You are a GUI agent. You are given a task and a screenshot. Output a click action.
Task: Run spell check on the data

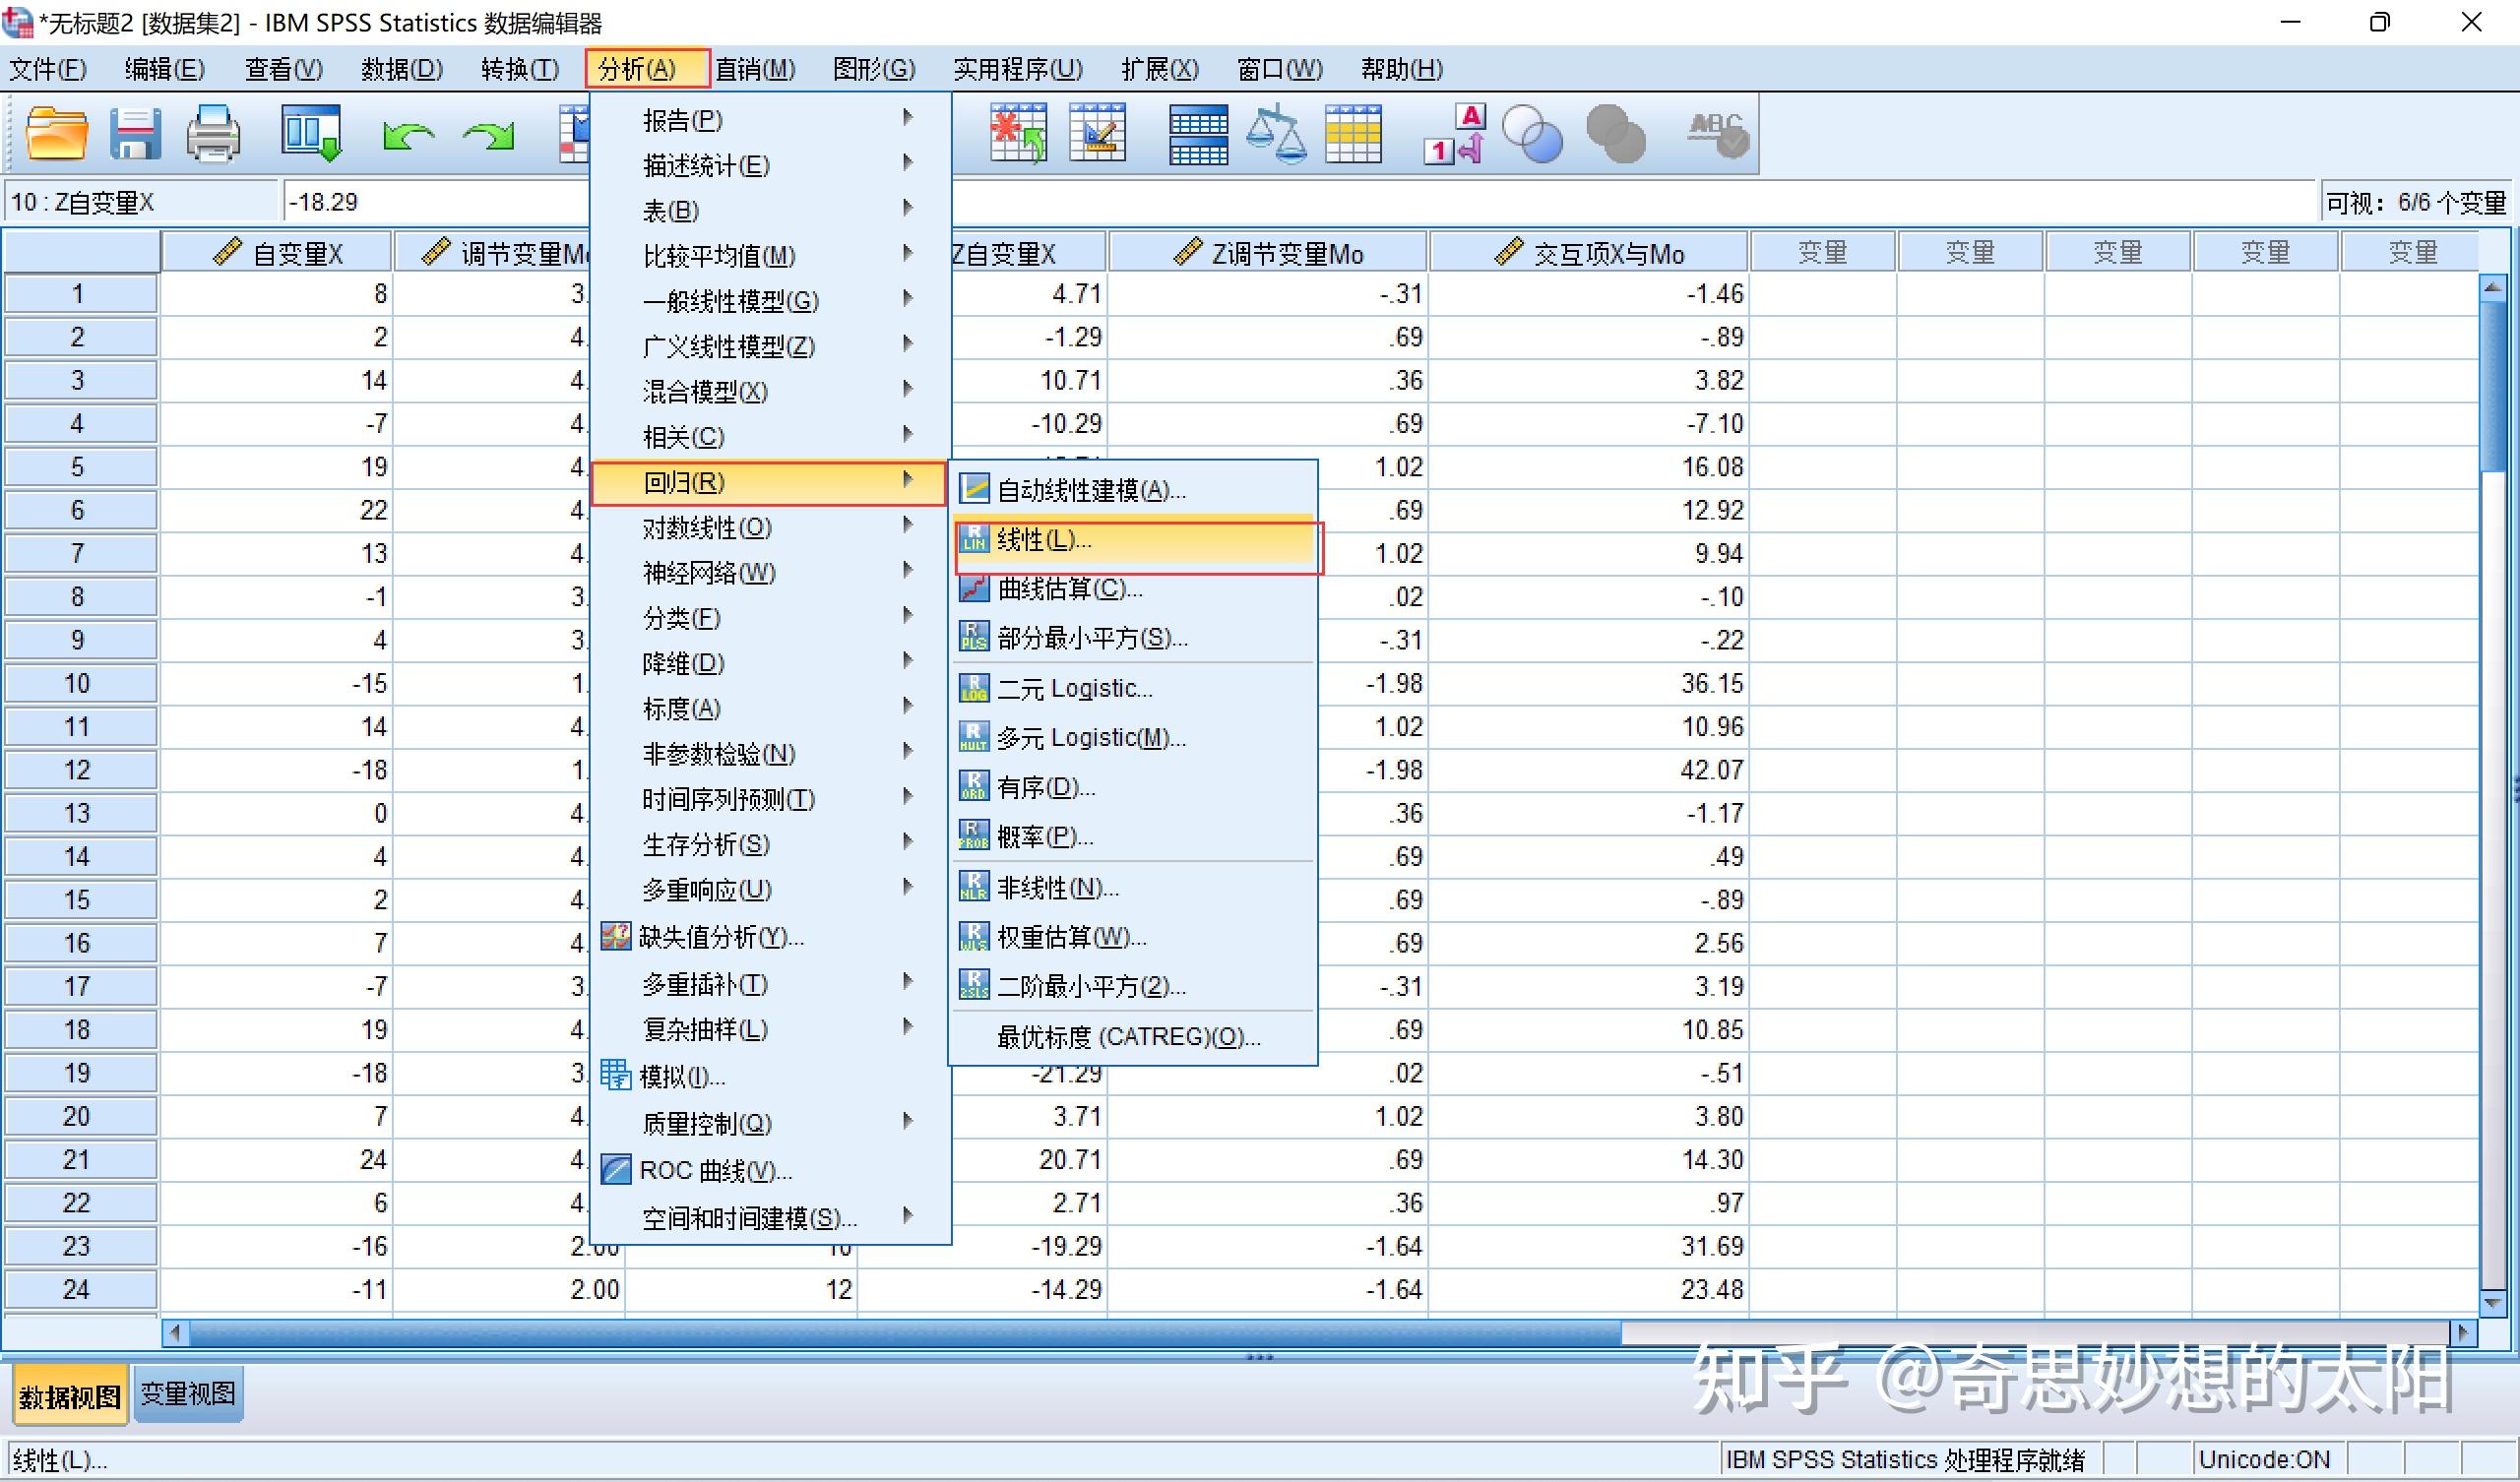[x=1717, y=133]
